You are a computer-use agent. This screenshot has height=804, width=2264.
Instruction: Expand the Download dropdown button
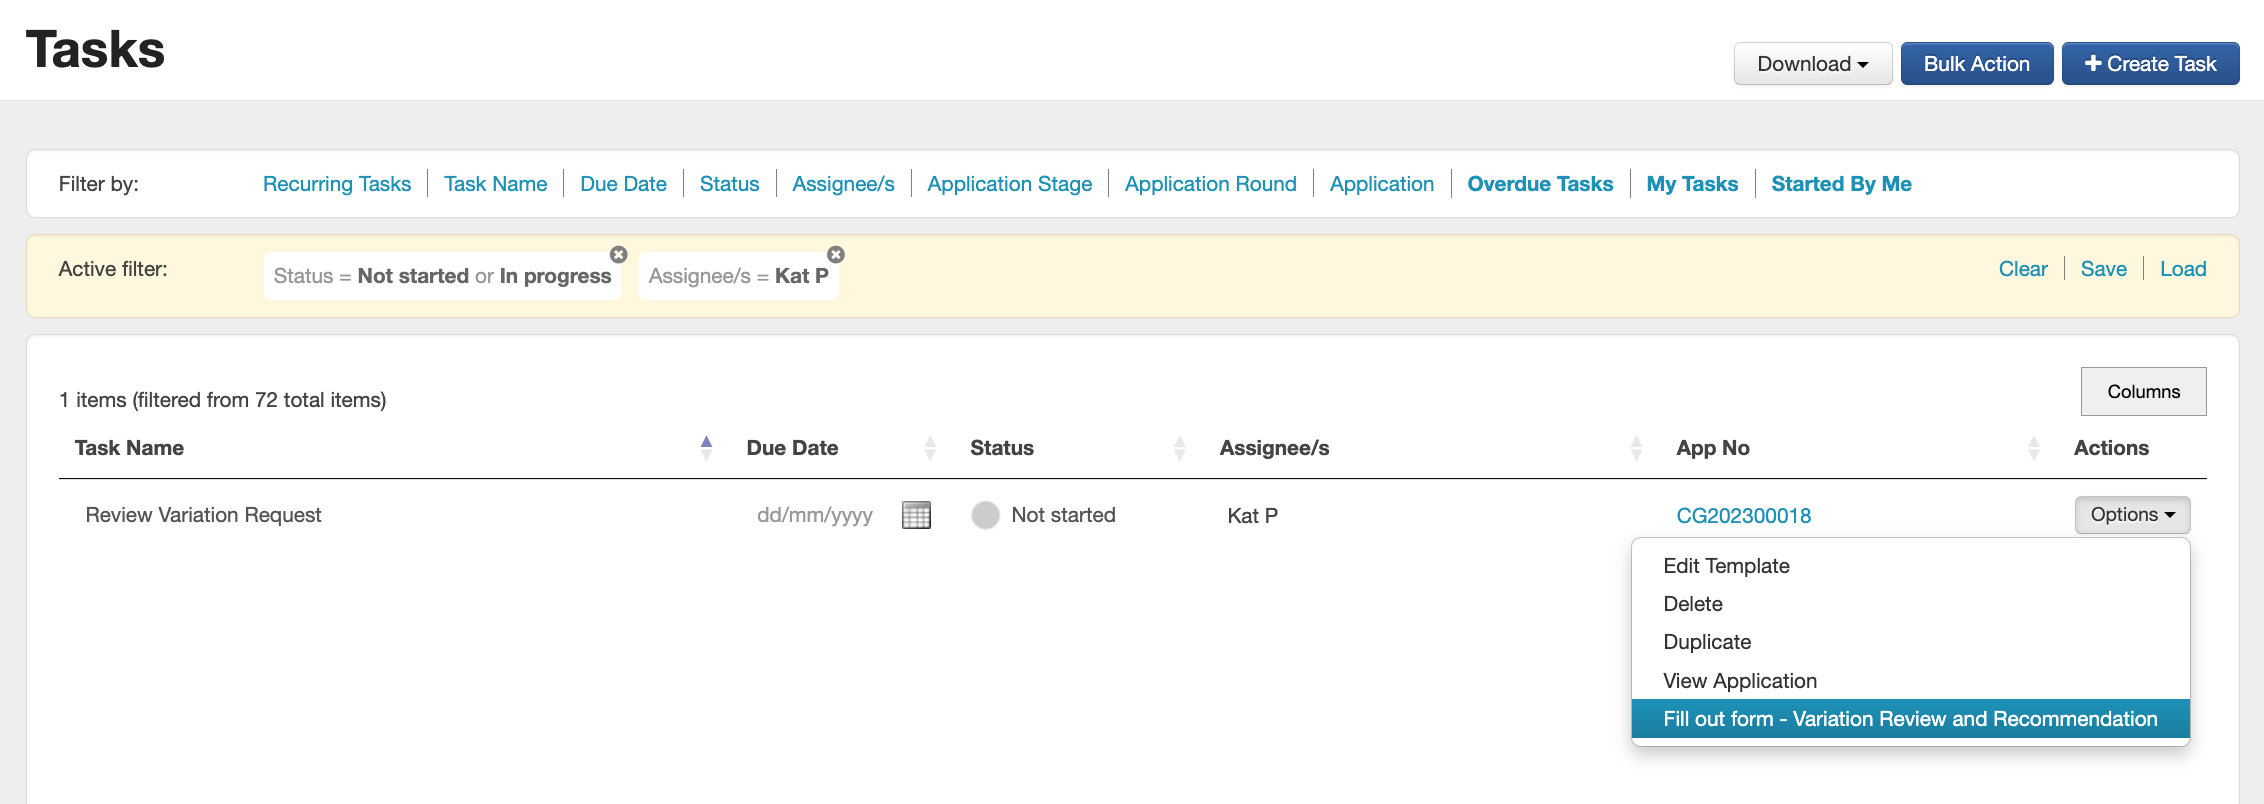pos(1812,64)
